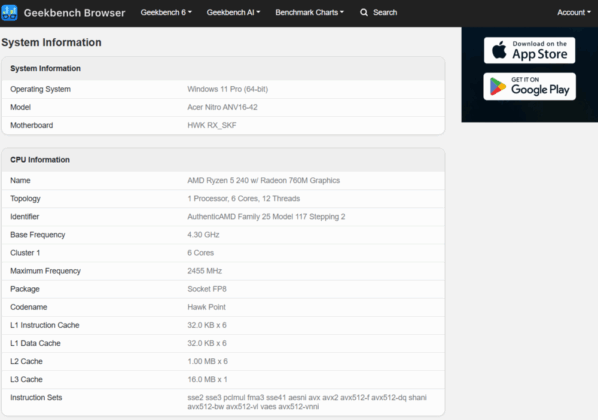Click the Acer Nitro ANV16-42 model value
Viewport: 598px width, 420px height.
[x=222, y=107]
